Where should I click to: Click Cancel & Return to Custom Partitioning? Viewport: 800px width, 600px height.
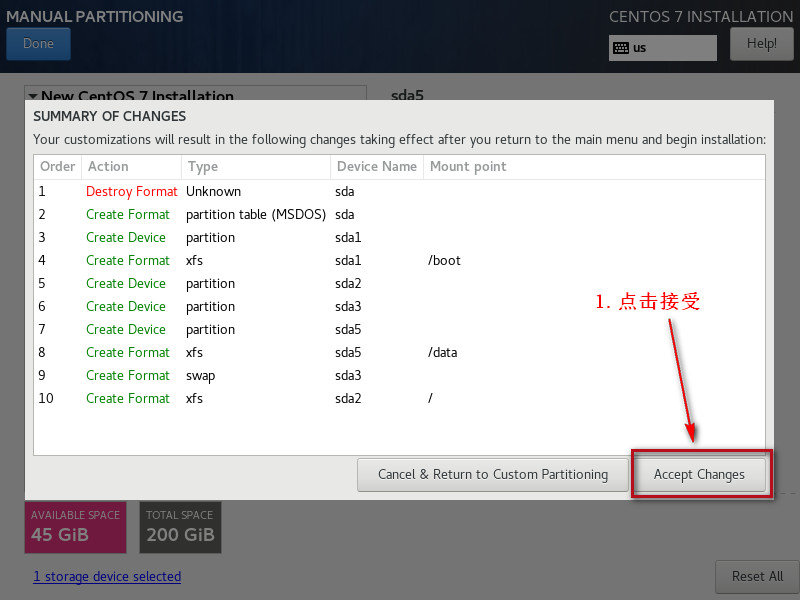(493, 474)
